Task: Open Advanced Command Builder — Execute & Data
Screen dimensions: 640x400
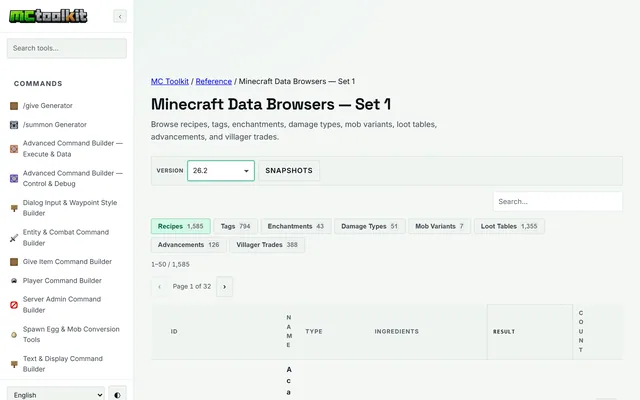Action: click(73, 149)
